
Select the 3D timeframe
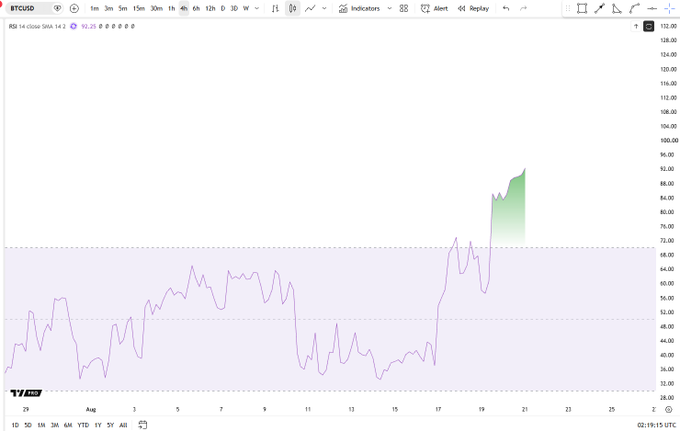[234, 8]
